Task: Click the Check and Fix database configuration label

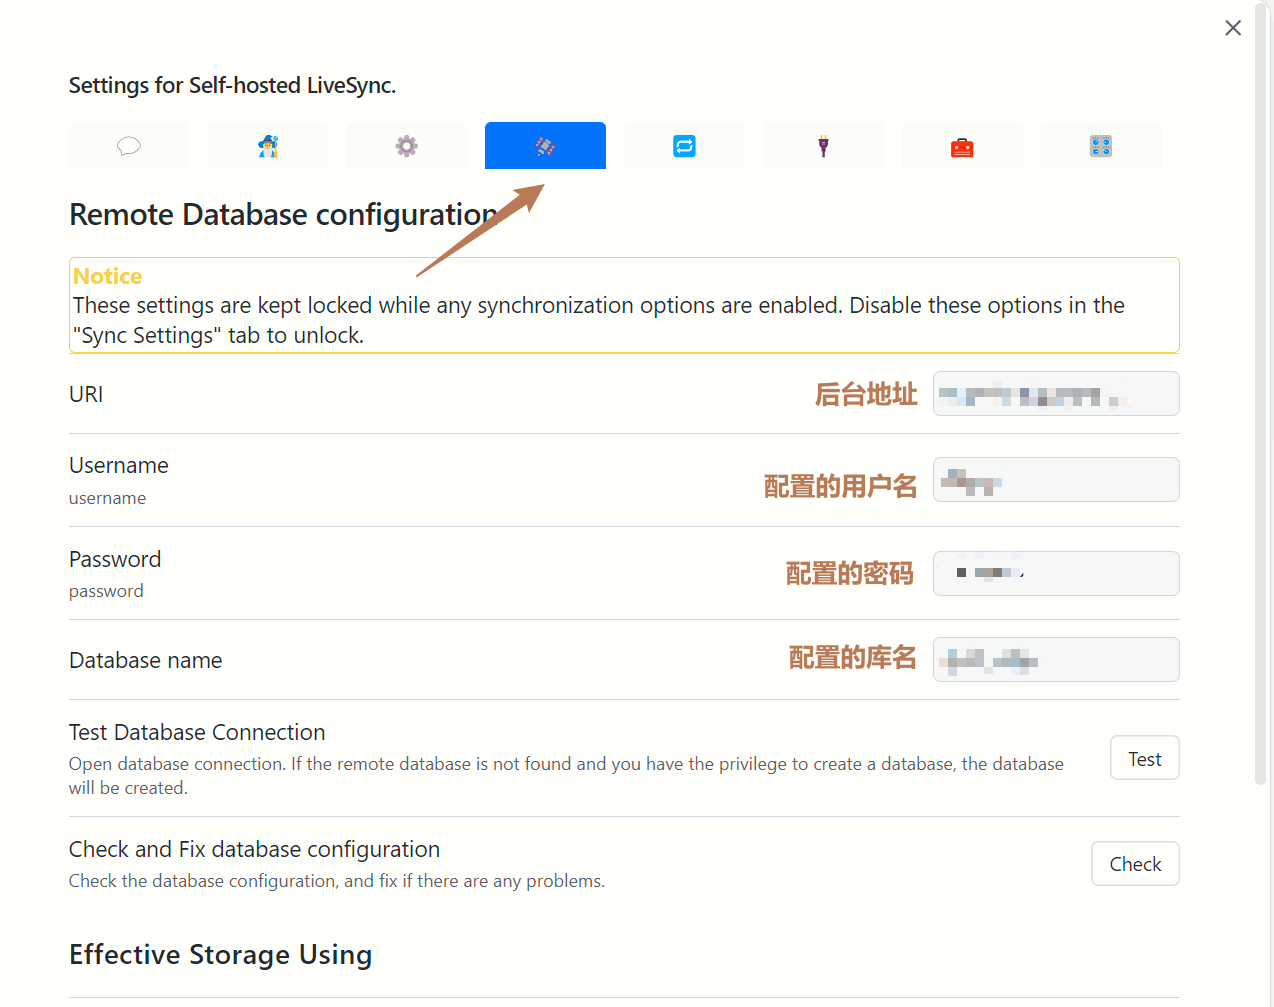Action: pos(254,849)
